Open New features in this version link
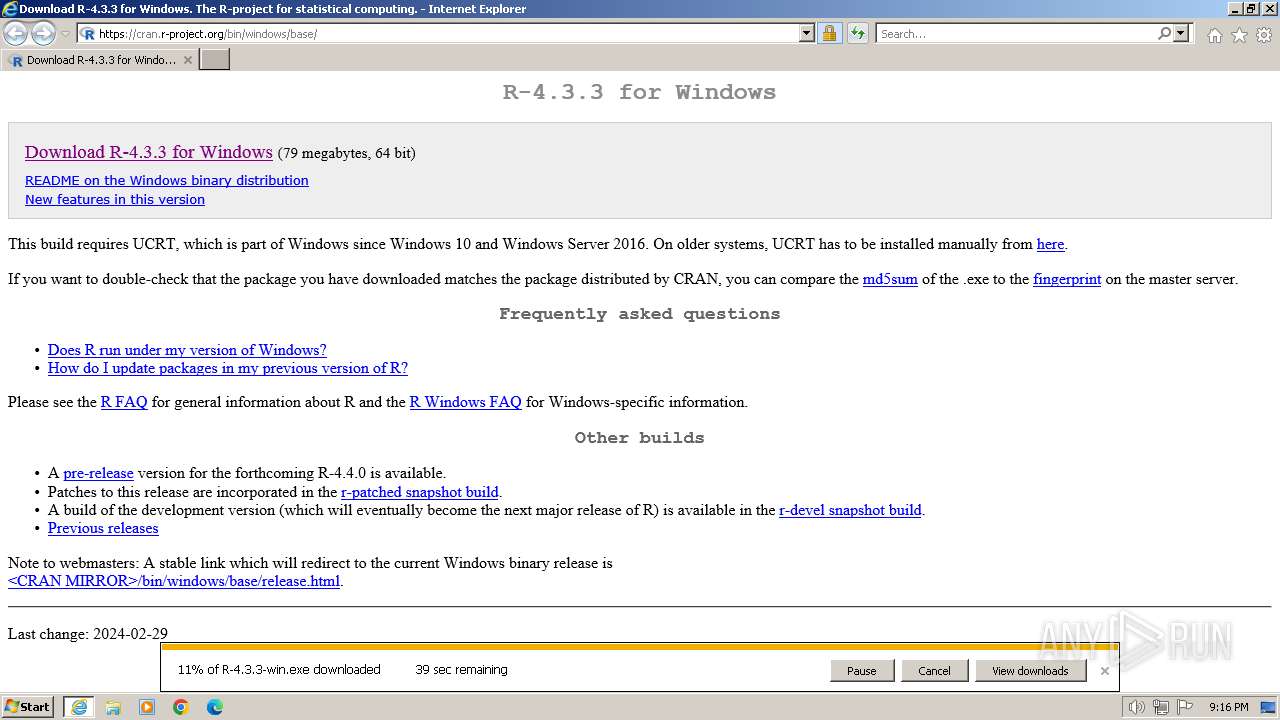This screenshot has height=720, width=1280. [x=115, y=200]
